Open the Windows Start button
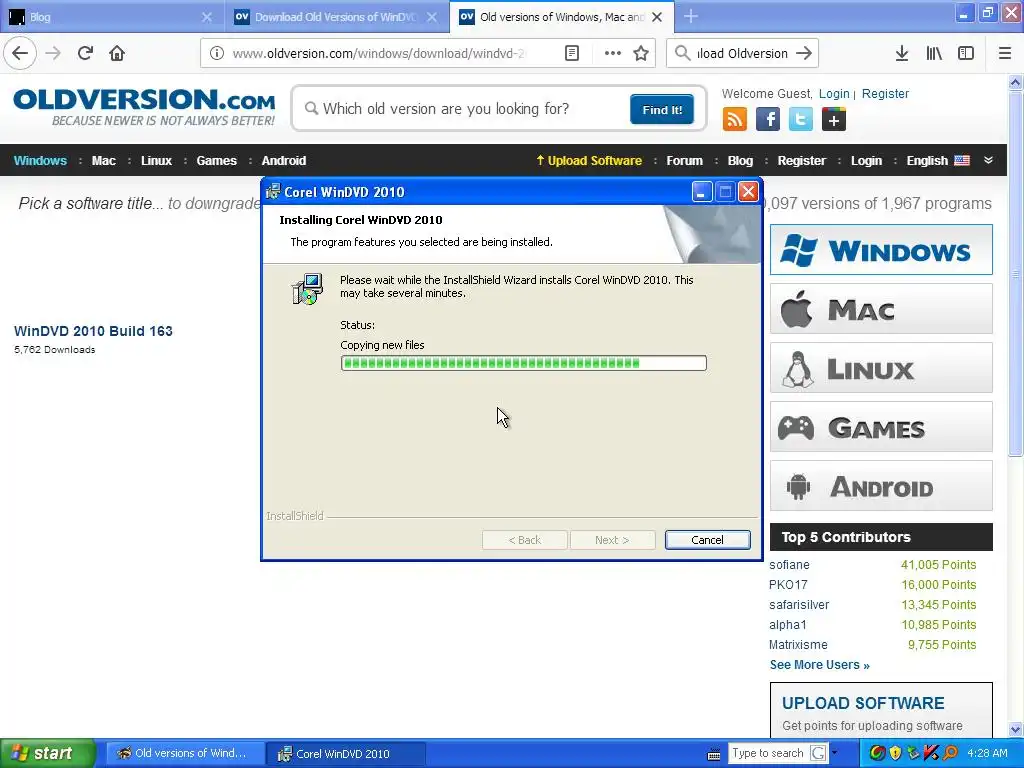 click(48, 753)
